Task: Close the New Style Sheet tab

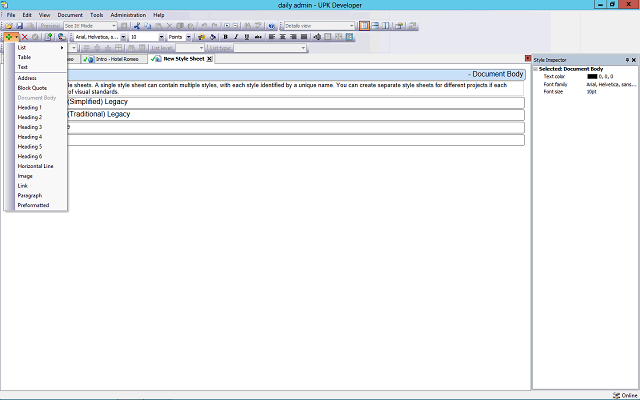Action: point(209,59)
